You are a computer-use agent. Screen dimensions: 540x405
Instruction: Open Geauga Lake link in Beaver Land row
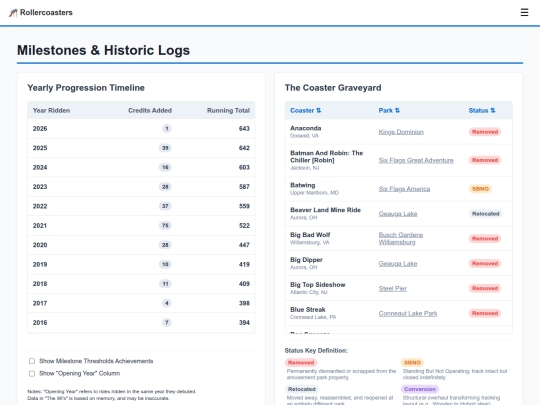[x=398, y=214]
